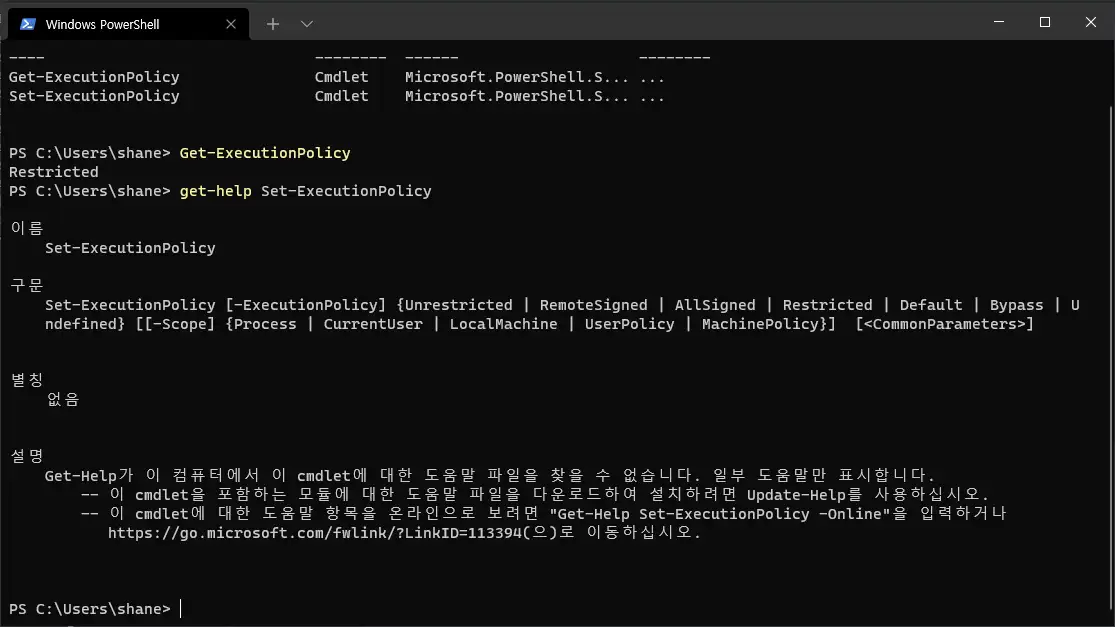
Task: Expand the new tab profile dropdown chevron
Action: point(306,24)
